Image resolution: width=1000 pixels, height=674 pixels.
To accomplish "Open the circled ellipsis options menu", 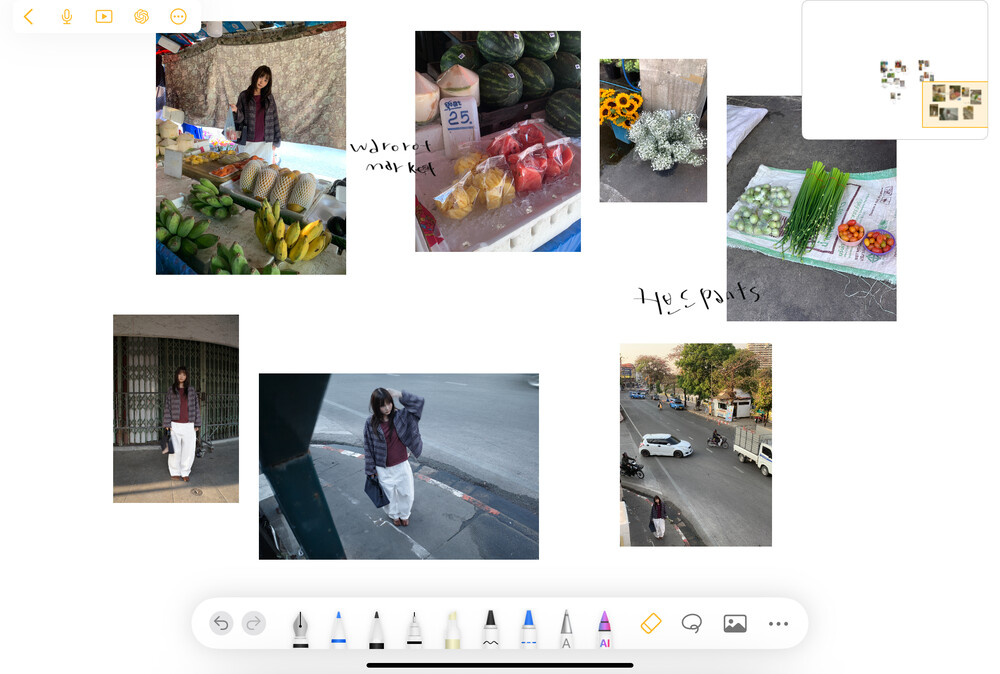I will tap(178, 17).
